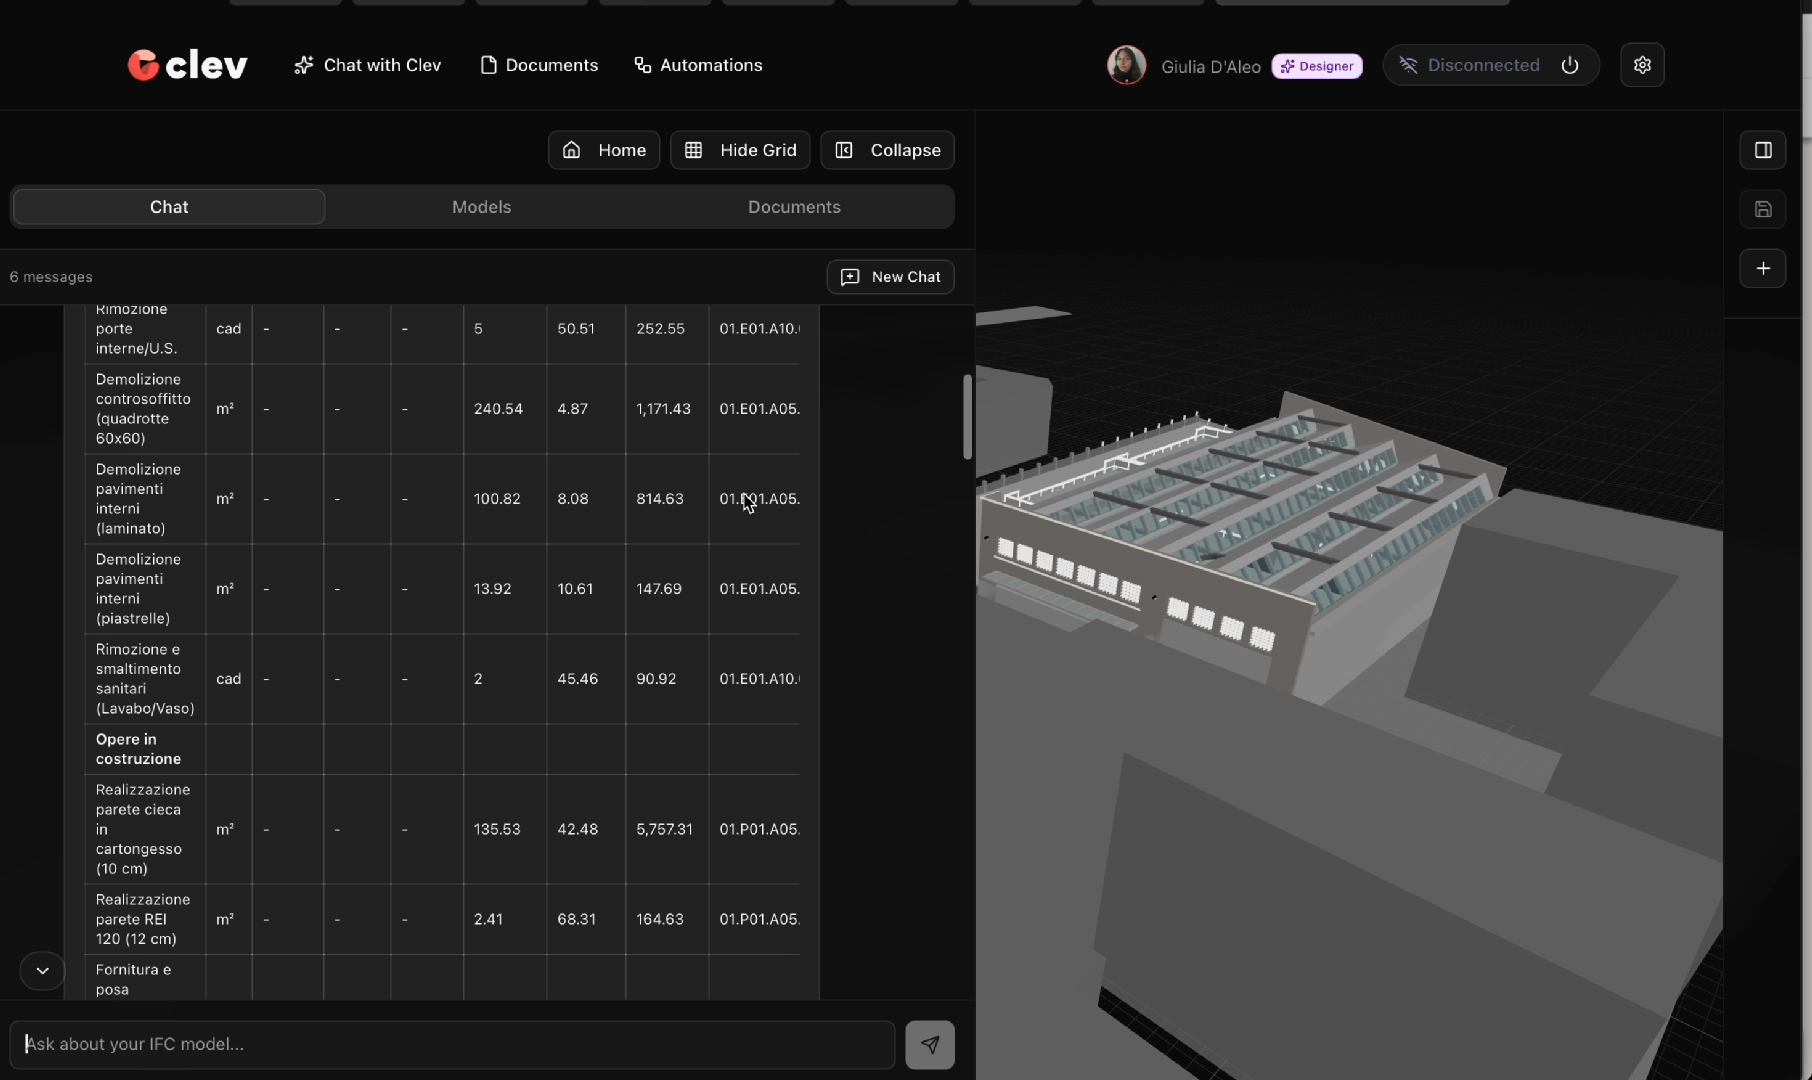The width and height of the screenshot is (1812, 1080).
Task: Click 'Rimozione e smaltimento sanitari (Lavabo/Vaso)' label
Action: coord(144,679)
